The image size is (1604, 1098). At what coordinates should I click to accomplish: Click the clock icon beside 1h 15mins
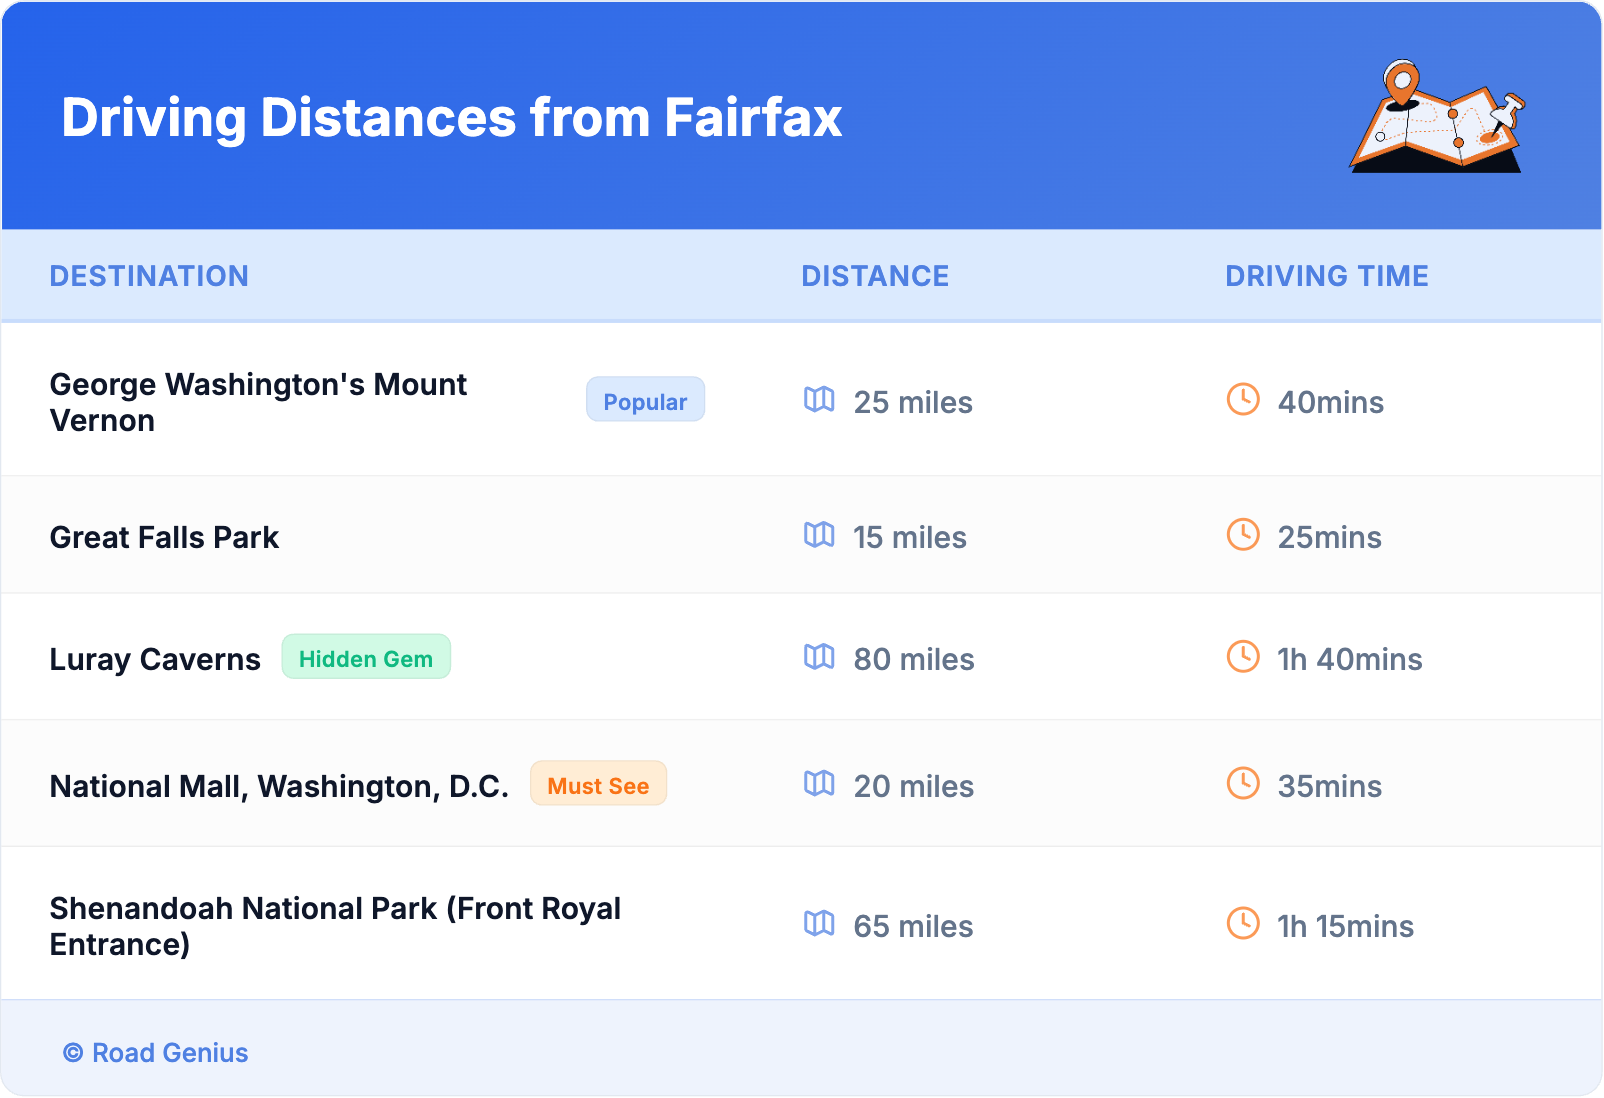click(x=1243, y=924)
